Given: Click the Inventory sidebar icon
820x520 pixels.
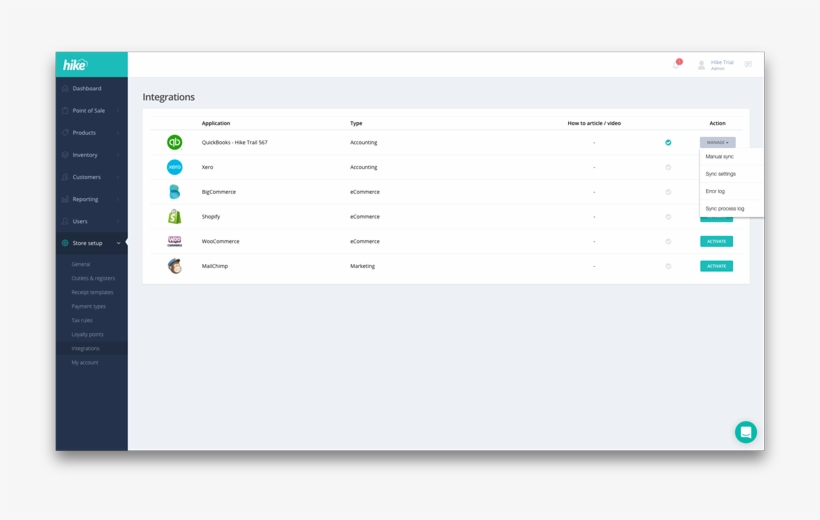Looking at the screenshot, I should click(65, 155).
